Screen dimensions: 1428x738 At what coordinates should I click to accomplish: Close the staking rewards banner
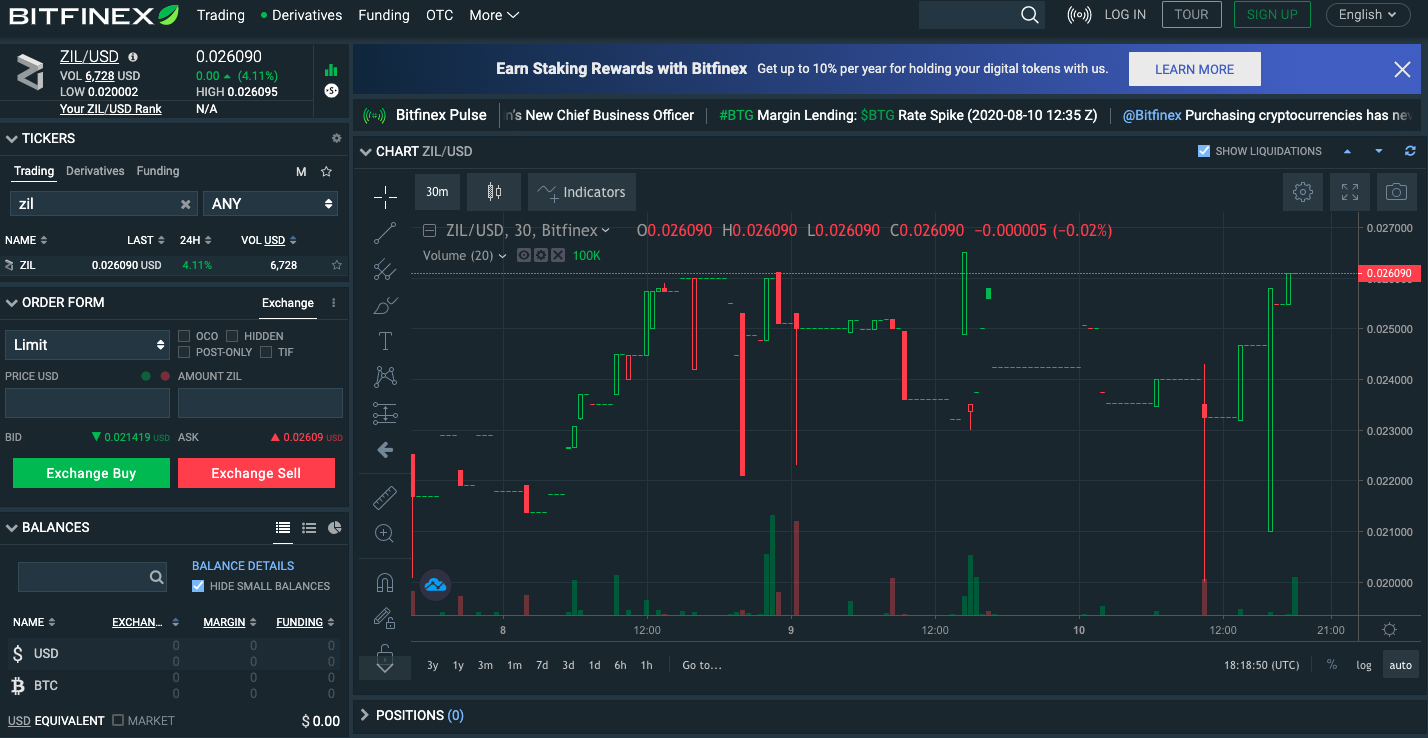pos(1402,69)
